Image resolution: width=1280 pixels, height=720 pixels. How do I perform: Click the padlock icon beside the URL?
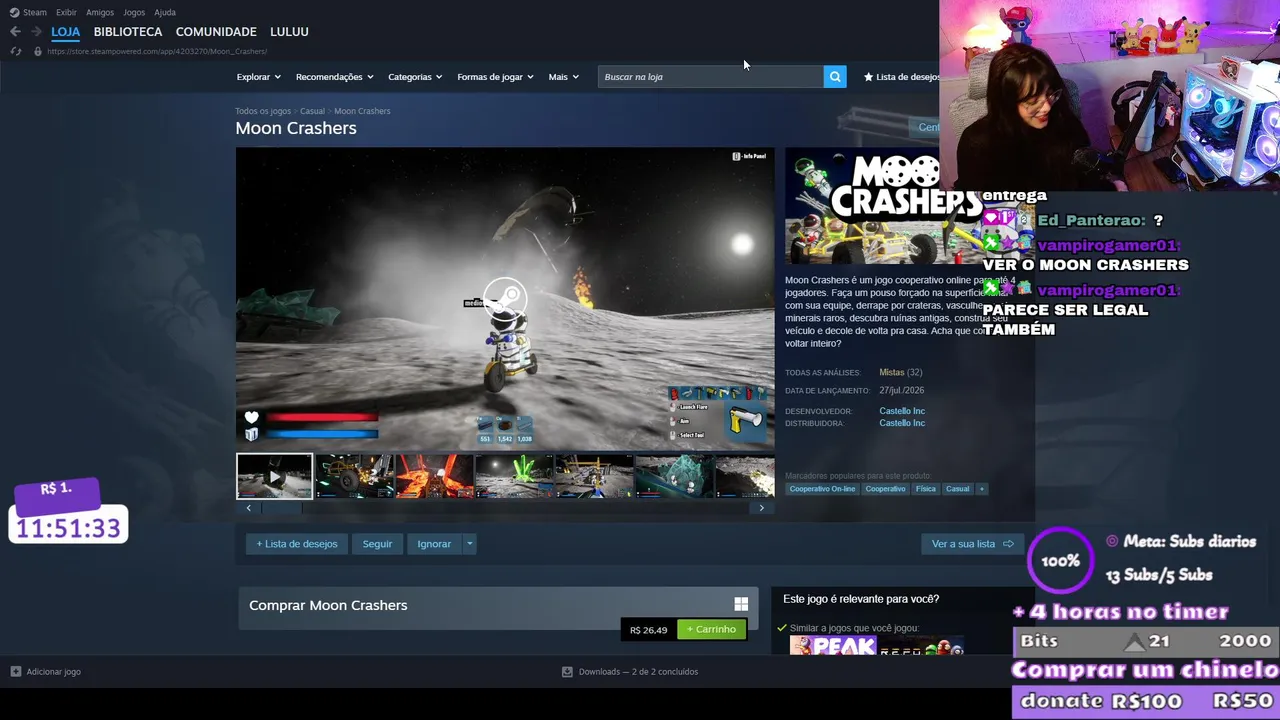(x=38, y=51)
